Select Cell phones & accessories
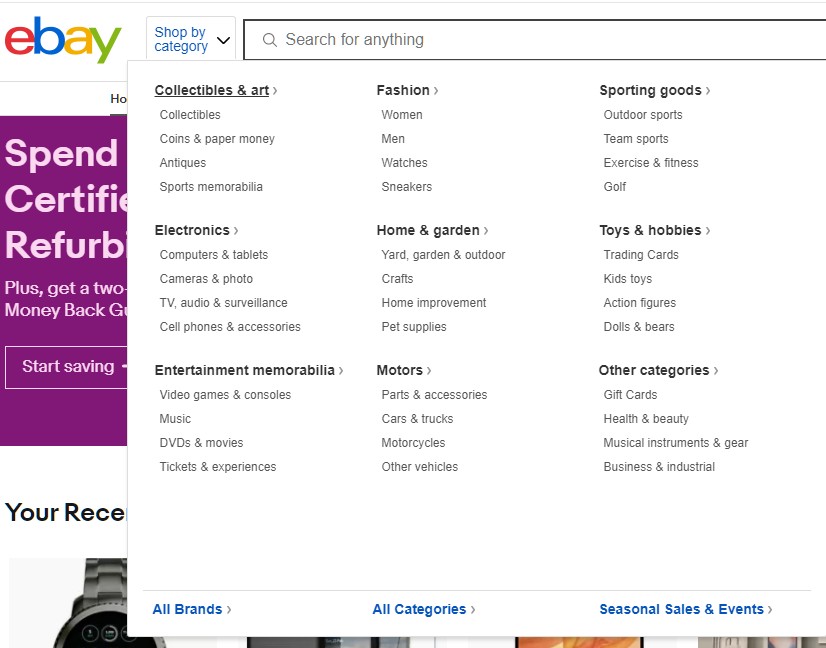Image resolution: width=826 pixels, height=648 pixels. click(230, 327)
